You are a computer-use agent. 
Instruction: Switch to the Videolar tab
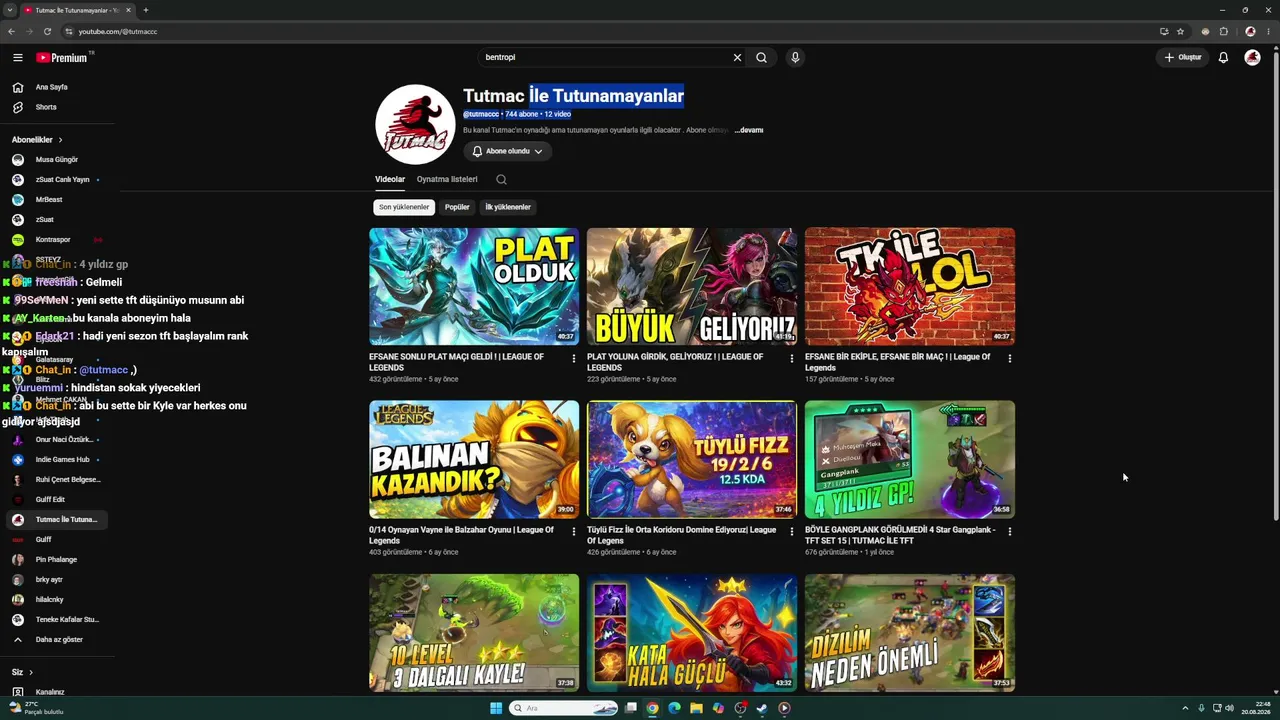click(x=390, y=180)
